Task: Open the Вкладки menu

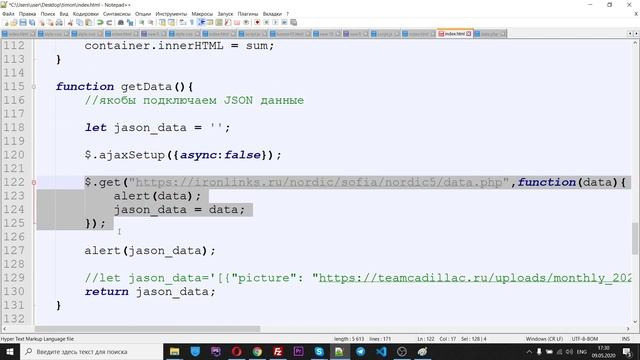Action: [x=272, y=14]
